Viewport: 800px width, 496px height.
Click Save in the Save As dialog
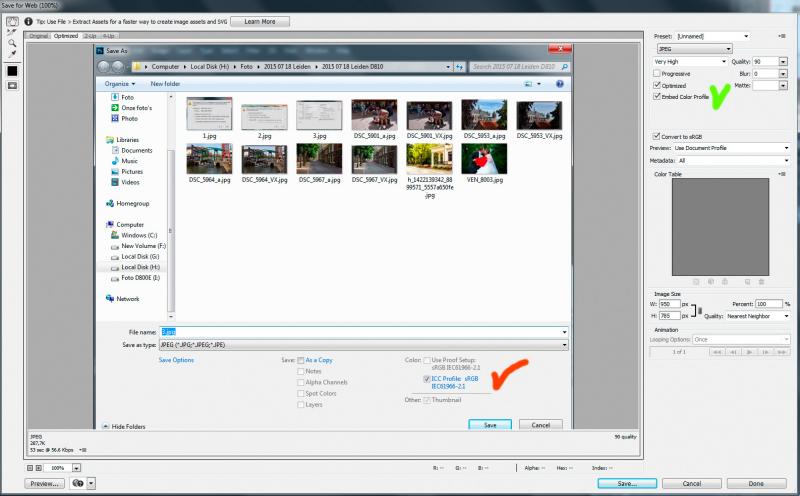[490, 425]
